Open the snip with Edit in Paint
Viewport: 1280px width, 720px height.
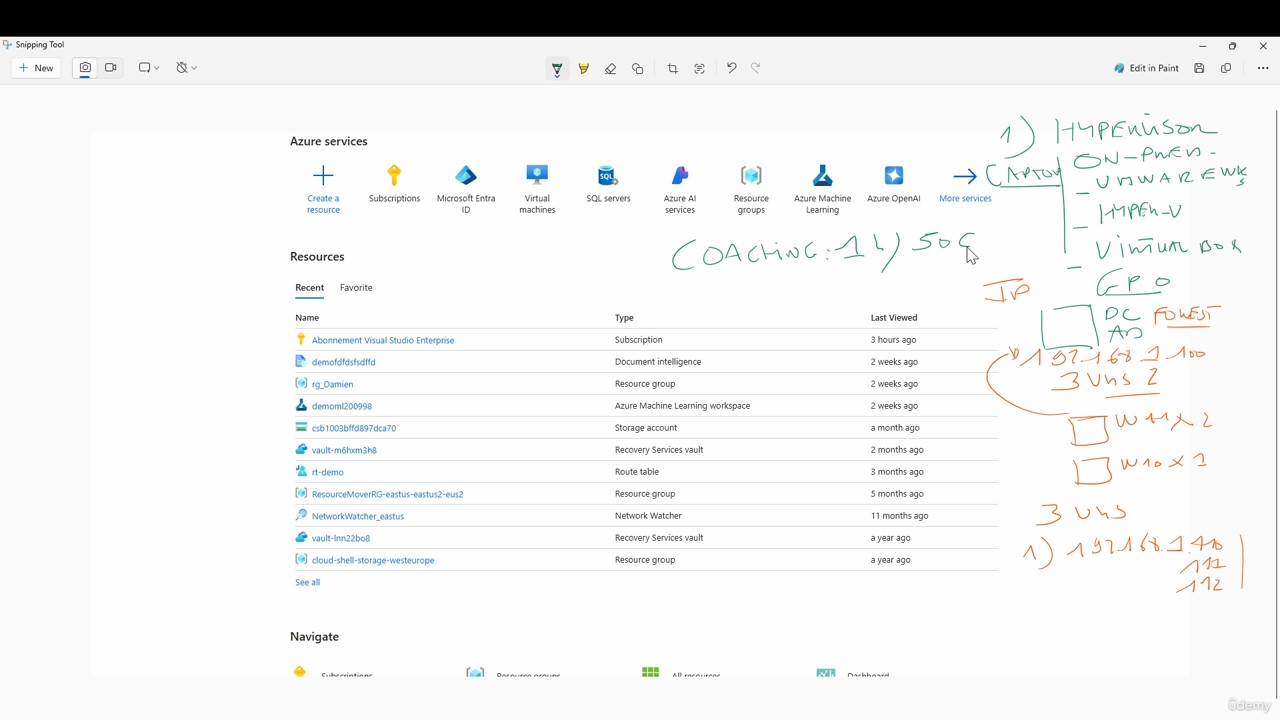pos(1146,68)
